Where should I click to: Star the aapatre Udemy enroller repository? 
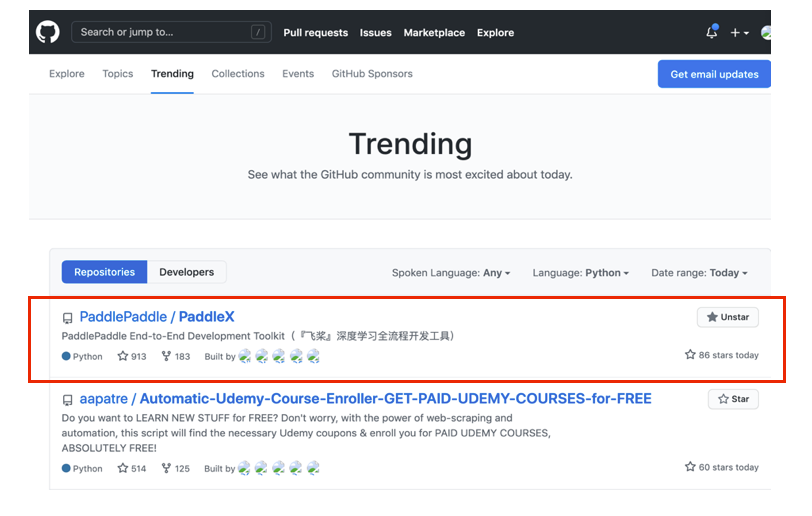pos(733,399)
